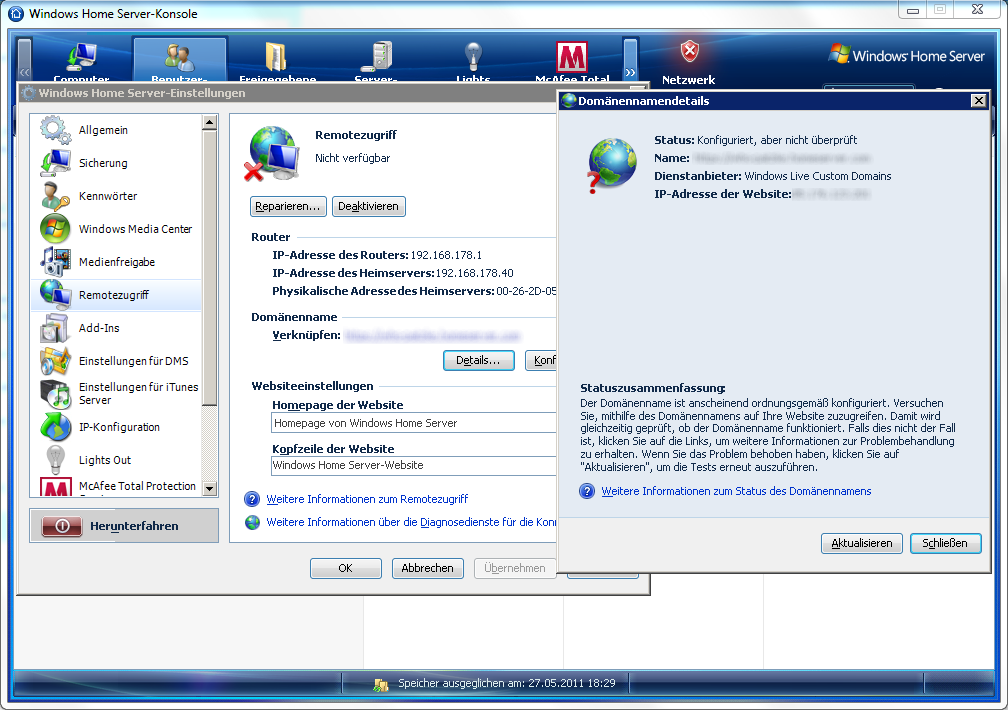Click home server IP 192.168.178.40

474,273
